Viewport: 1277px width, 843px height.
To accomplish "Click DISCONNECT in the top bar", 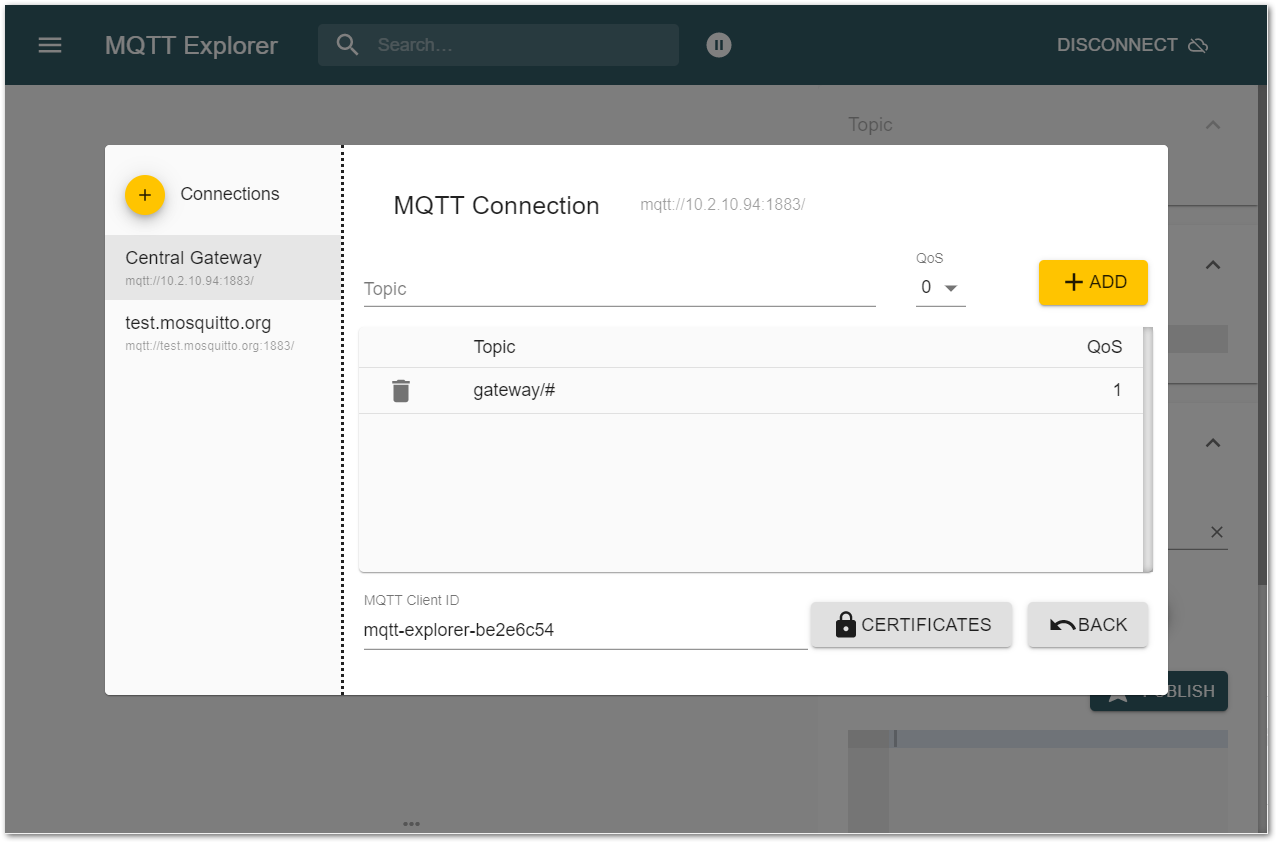I will click(1115, 44).
